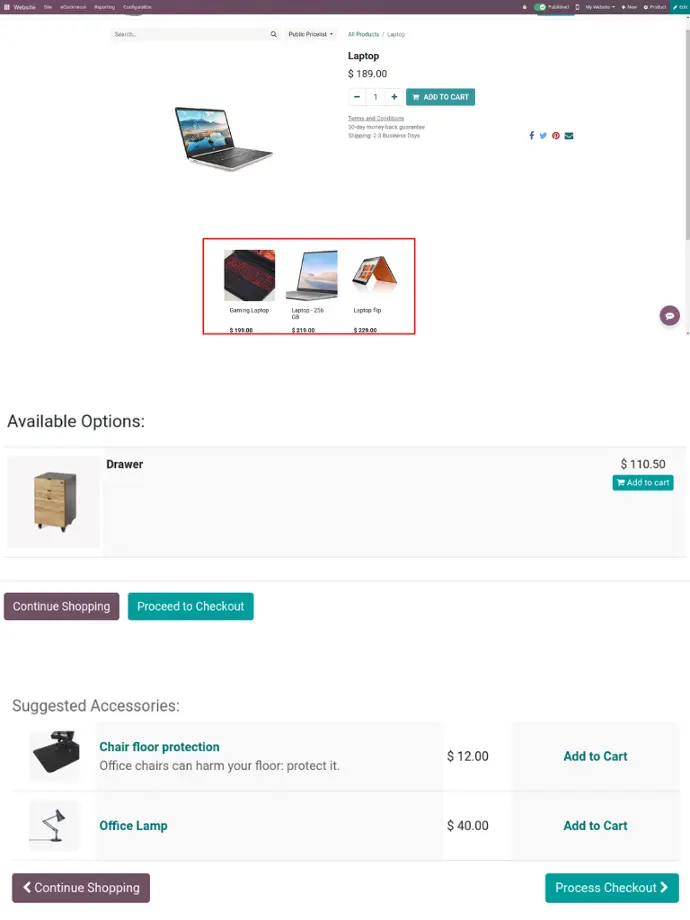
Task: Open the eCommerce menu
Action: (73, 7)
